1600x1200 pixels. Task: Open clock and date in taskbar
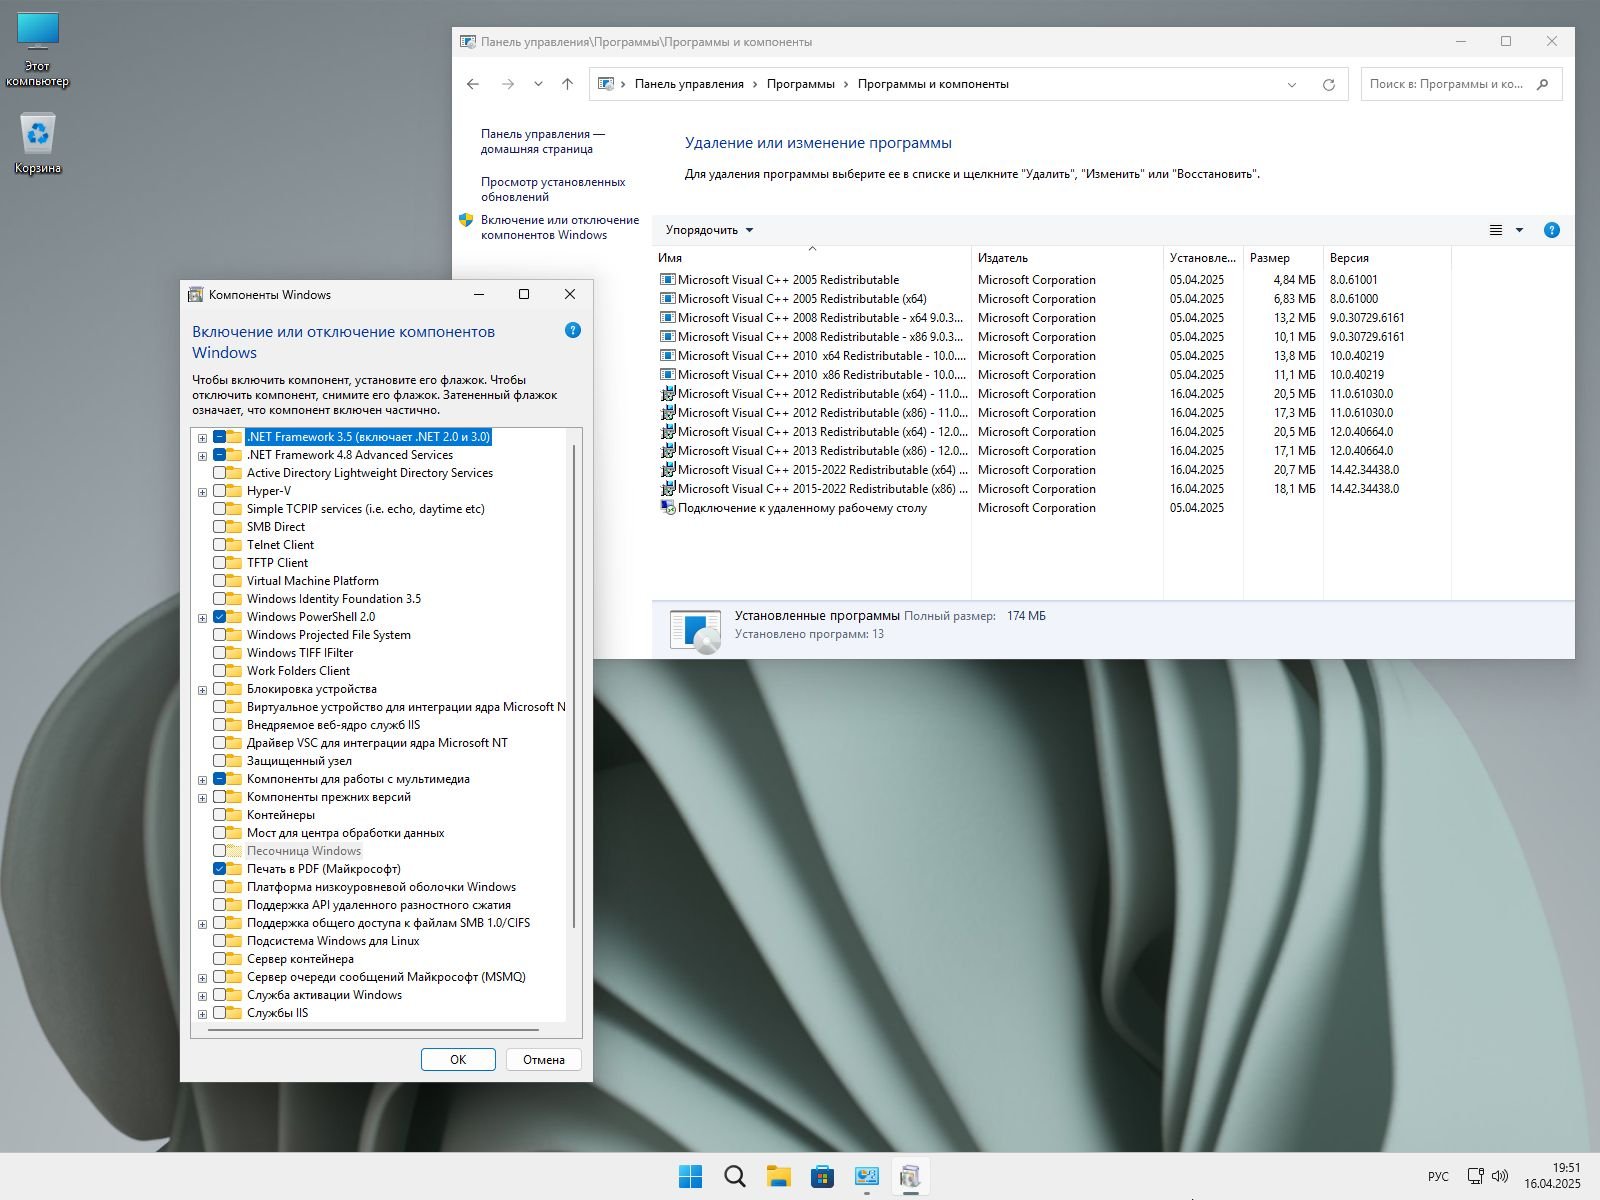tap(1552, 1176)
